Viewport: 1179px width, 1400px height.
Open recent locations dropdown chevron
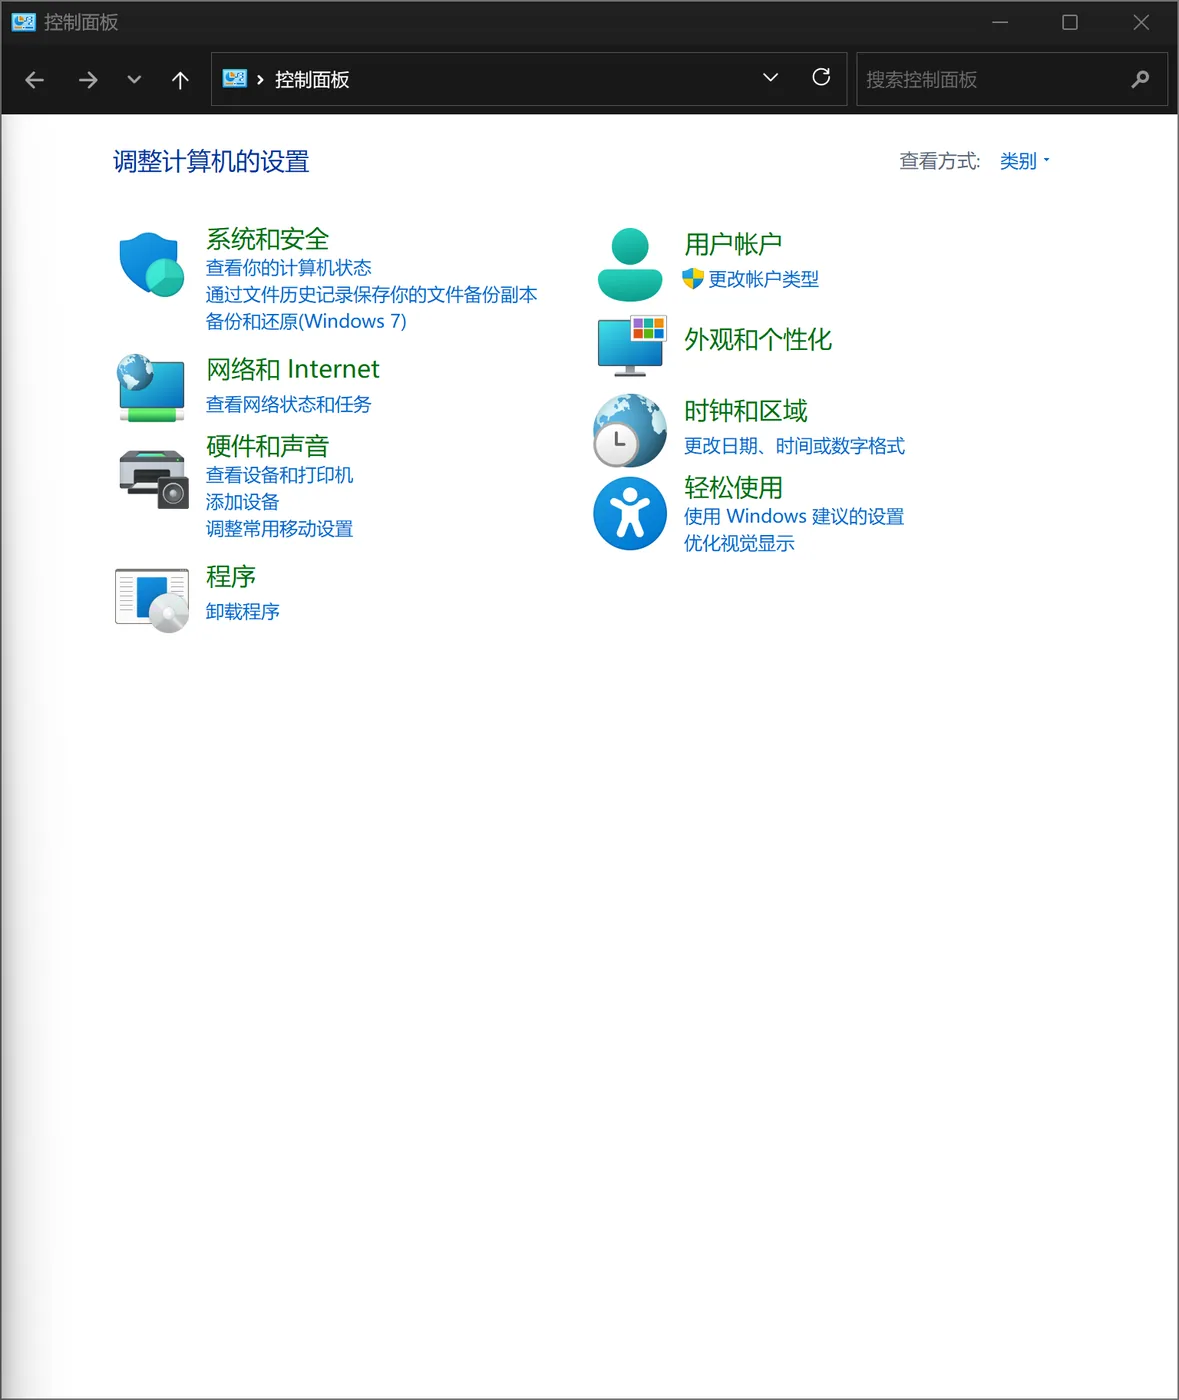pyautogui.click(x=134, y=79)
